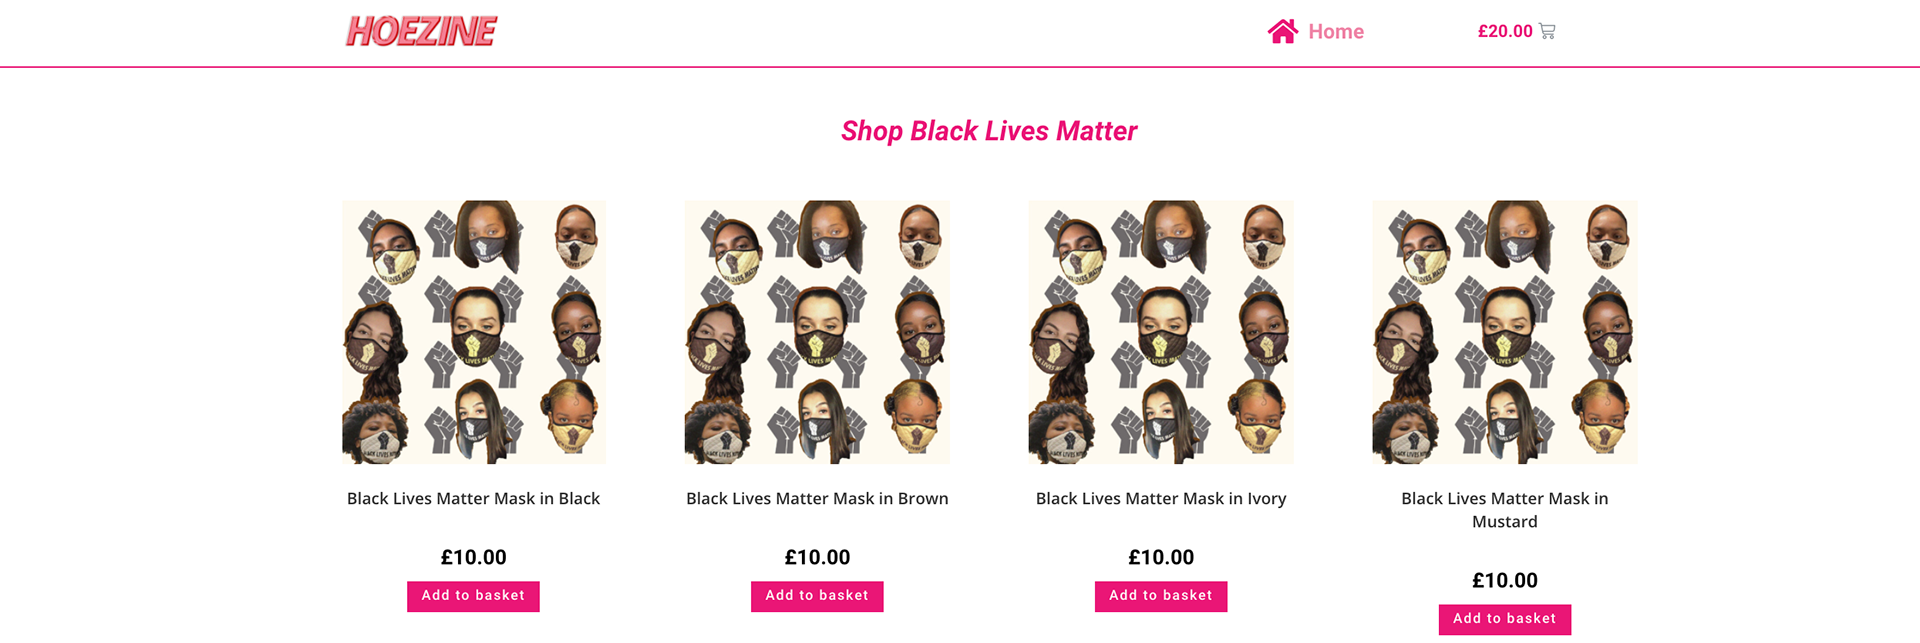Viewport: 1920px width, 643px height.
Task: Open the Mustard mask product image
Action: tap(1504, 332)
